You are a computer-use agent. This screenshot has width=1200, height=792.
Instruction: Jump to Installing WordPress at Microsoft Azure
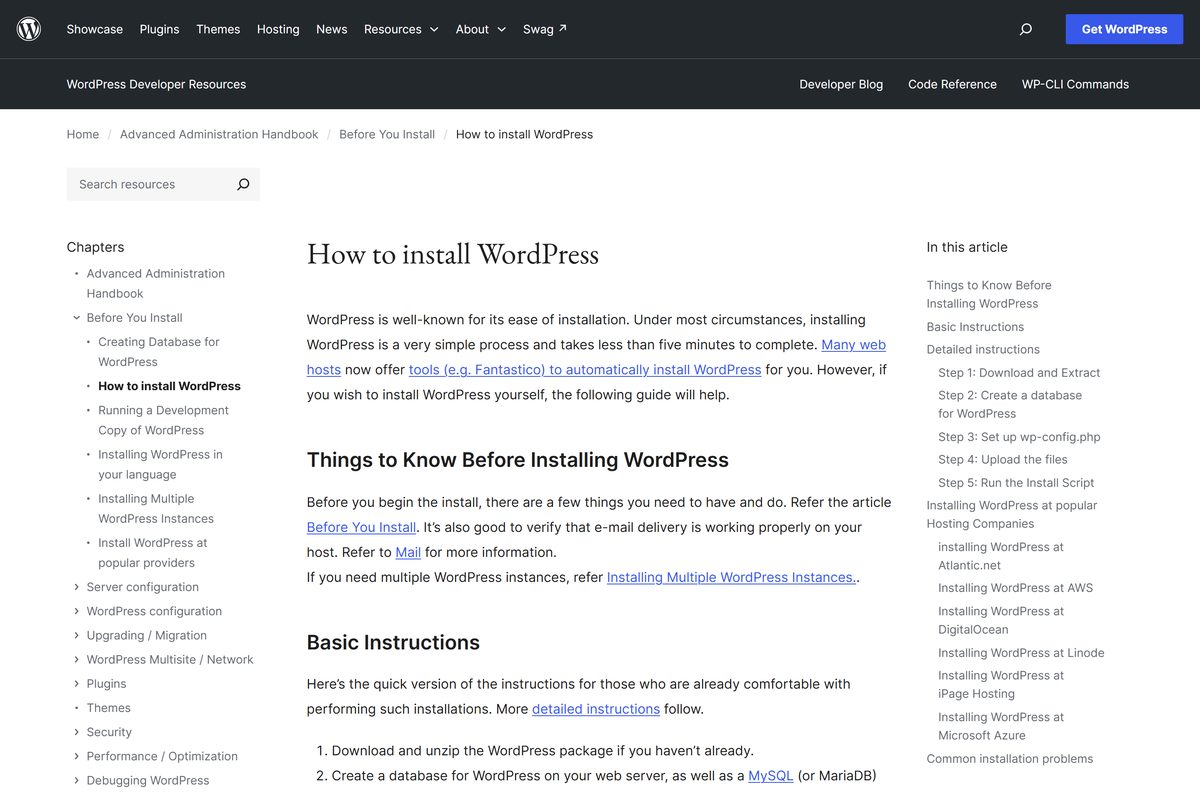click(1001, 726)
